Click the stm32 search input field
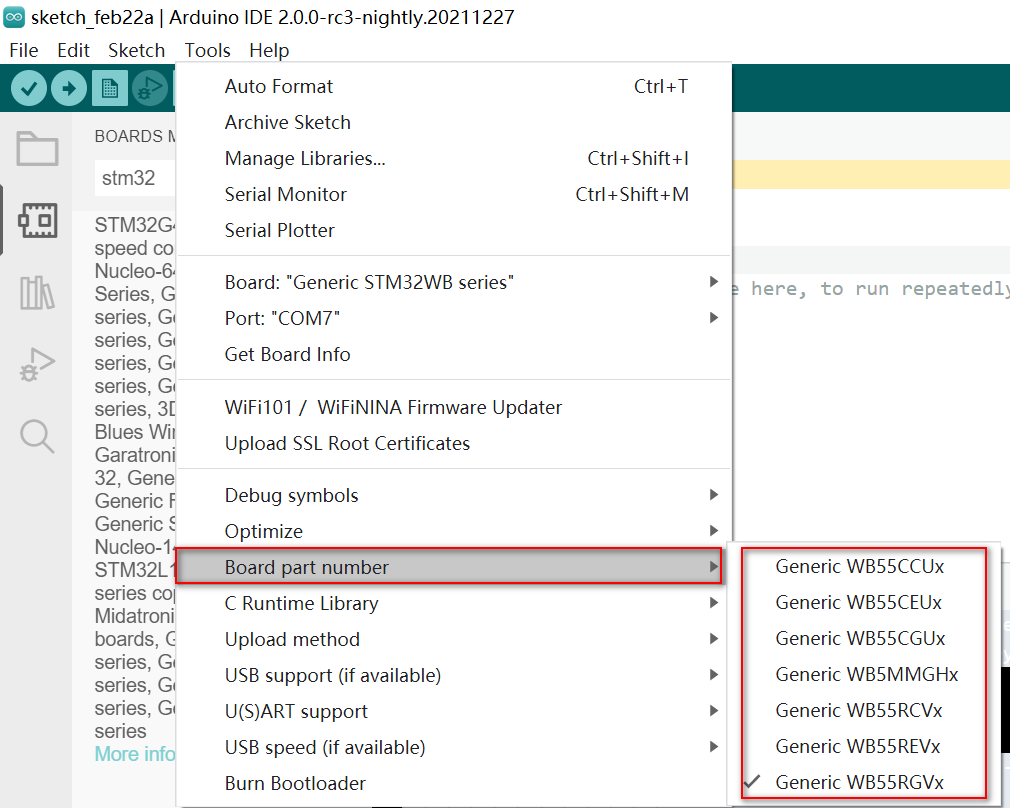 [x=128, y=178]
